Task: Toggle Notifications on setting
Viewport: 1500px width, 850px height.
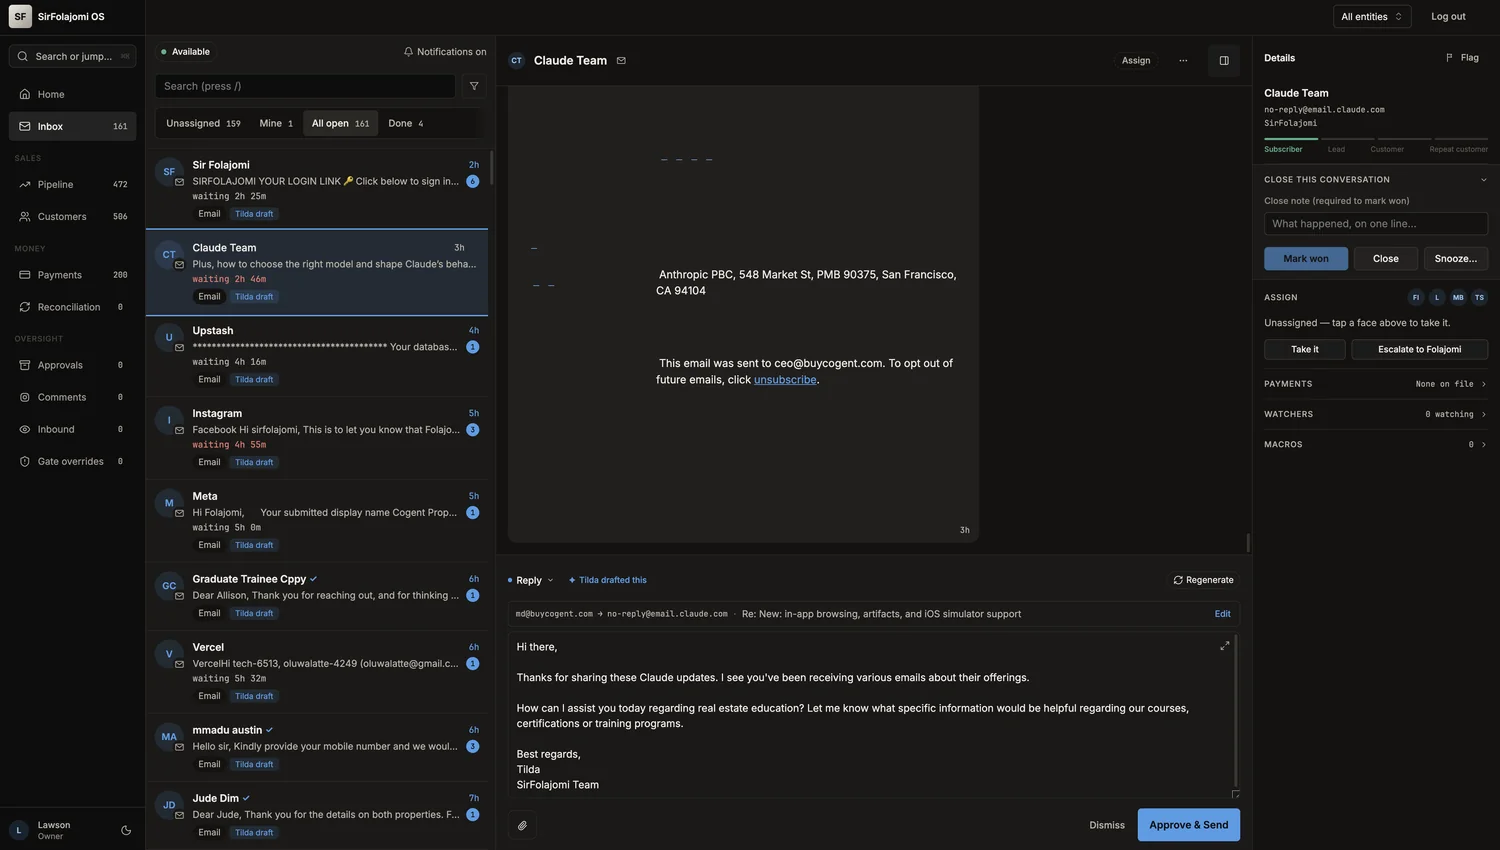Action: pyautogui.click(x=445, y=52)
